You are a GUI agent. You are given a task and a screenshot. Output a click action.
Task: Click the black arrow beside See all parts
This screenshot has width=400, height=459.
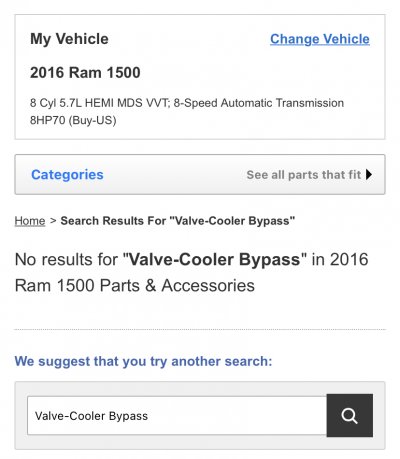[369, 174]
